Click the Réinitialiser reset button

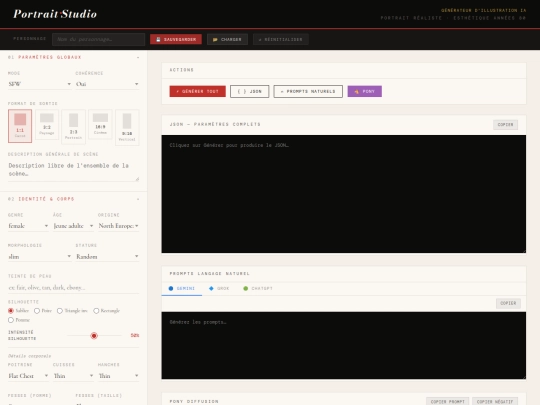click(281, 39)
